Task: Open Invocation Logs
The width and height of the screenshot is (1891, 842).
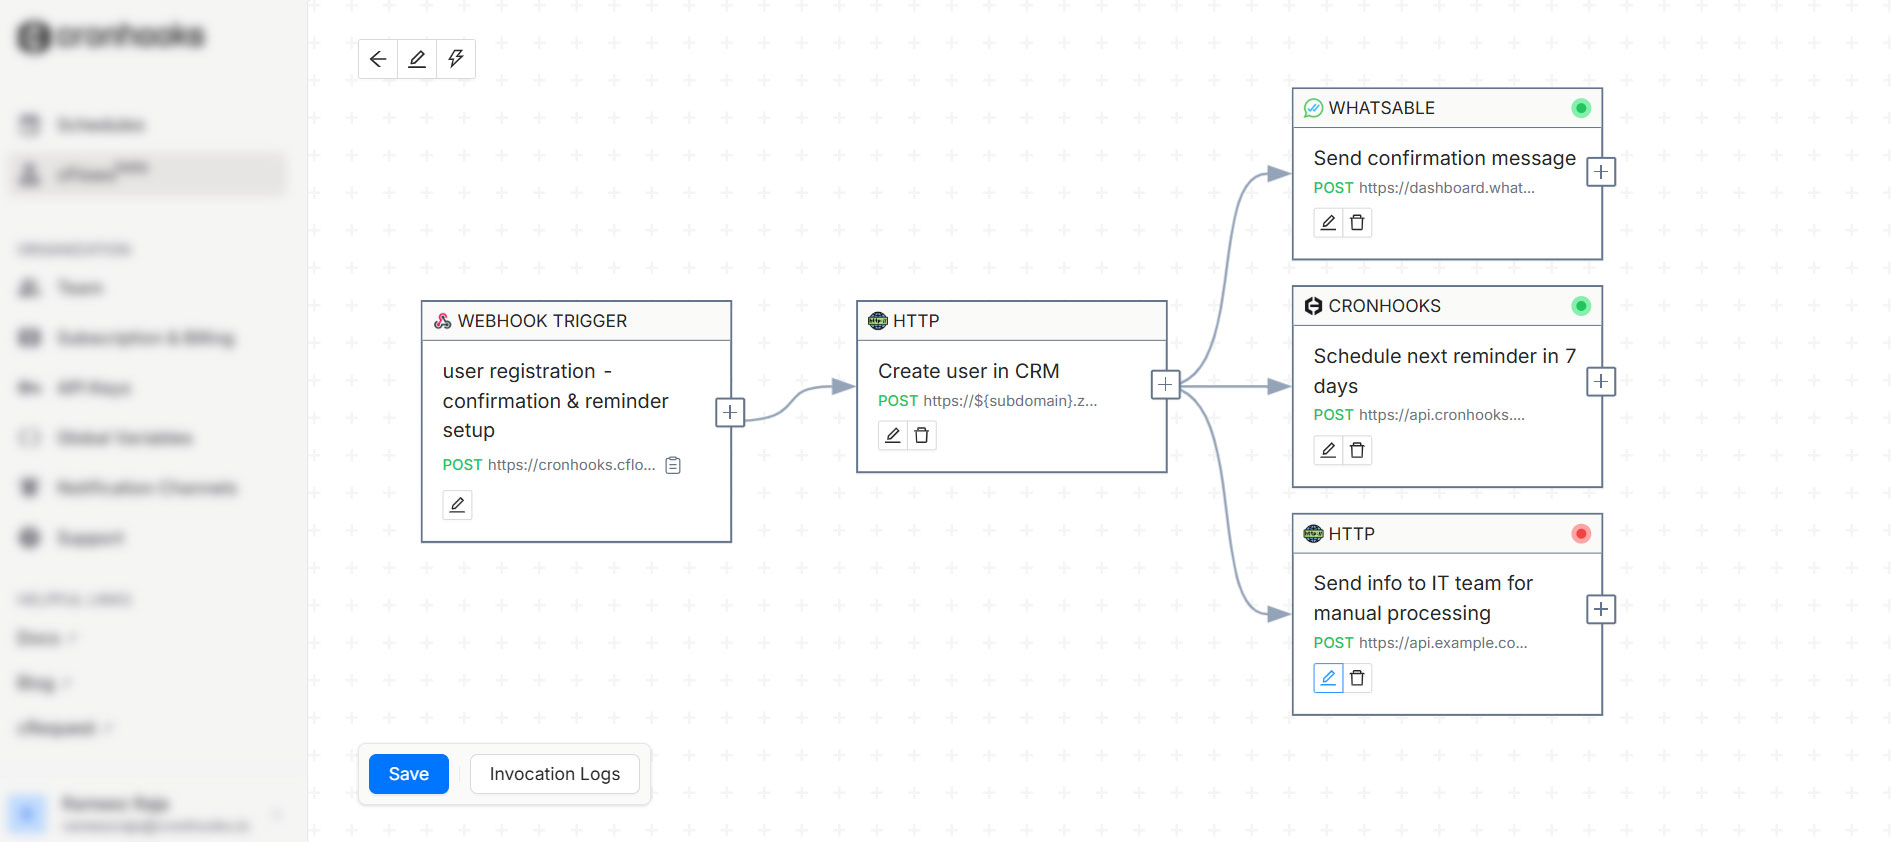Action: tap(555, 774)
